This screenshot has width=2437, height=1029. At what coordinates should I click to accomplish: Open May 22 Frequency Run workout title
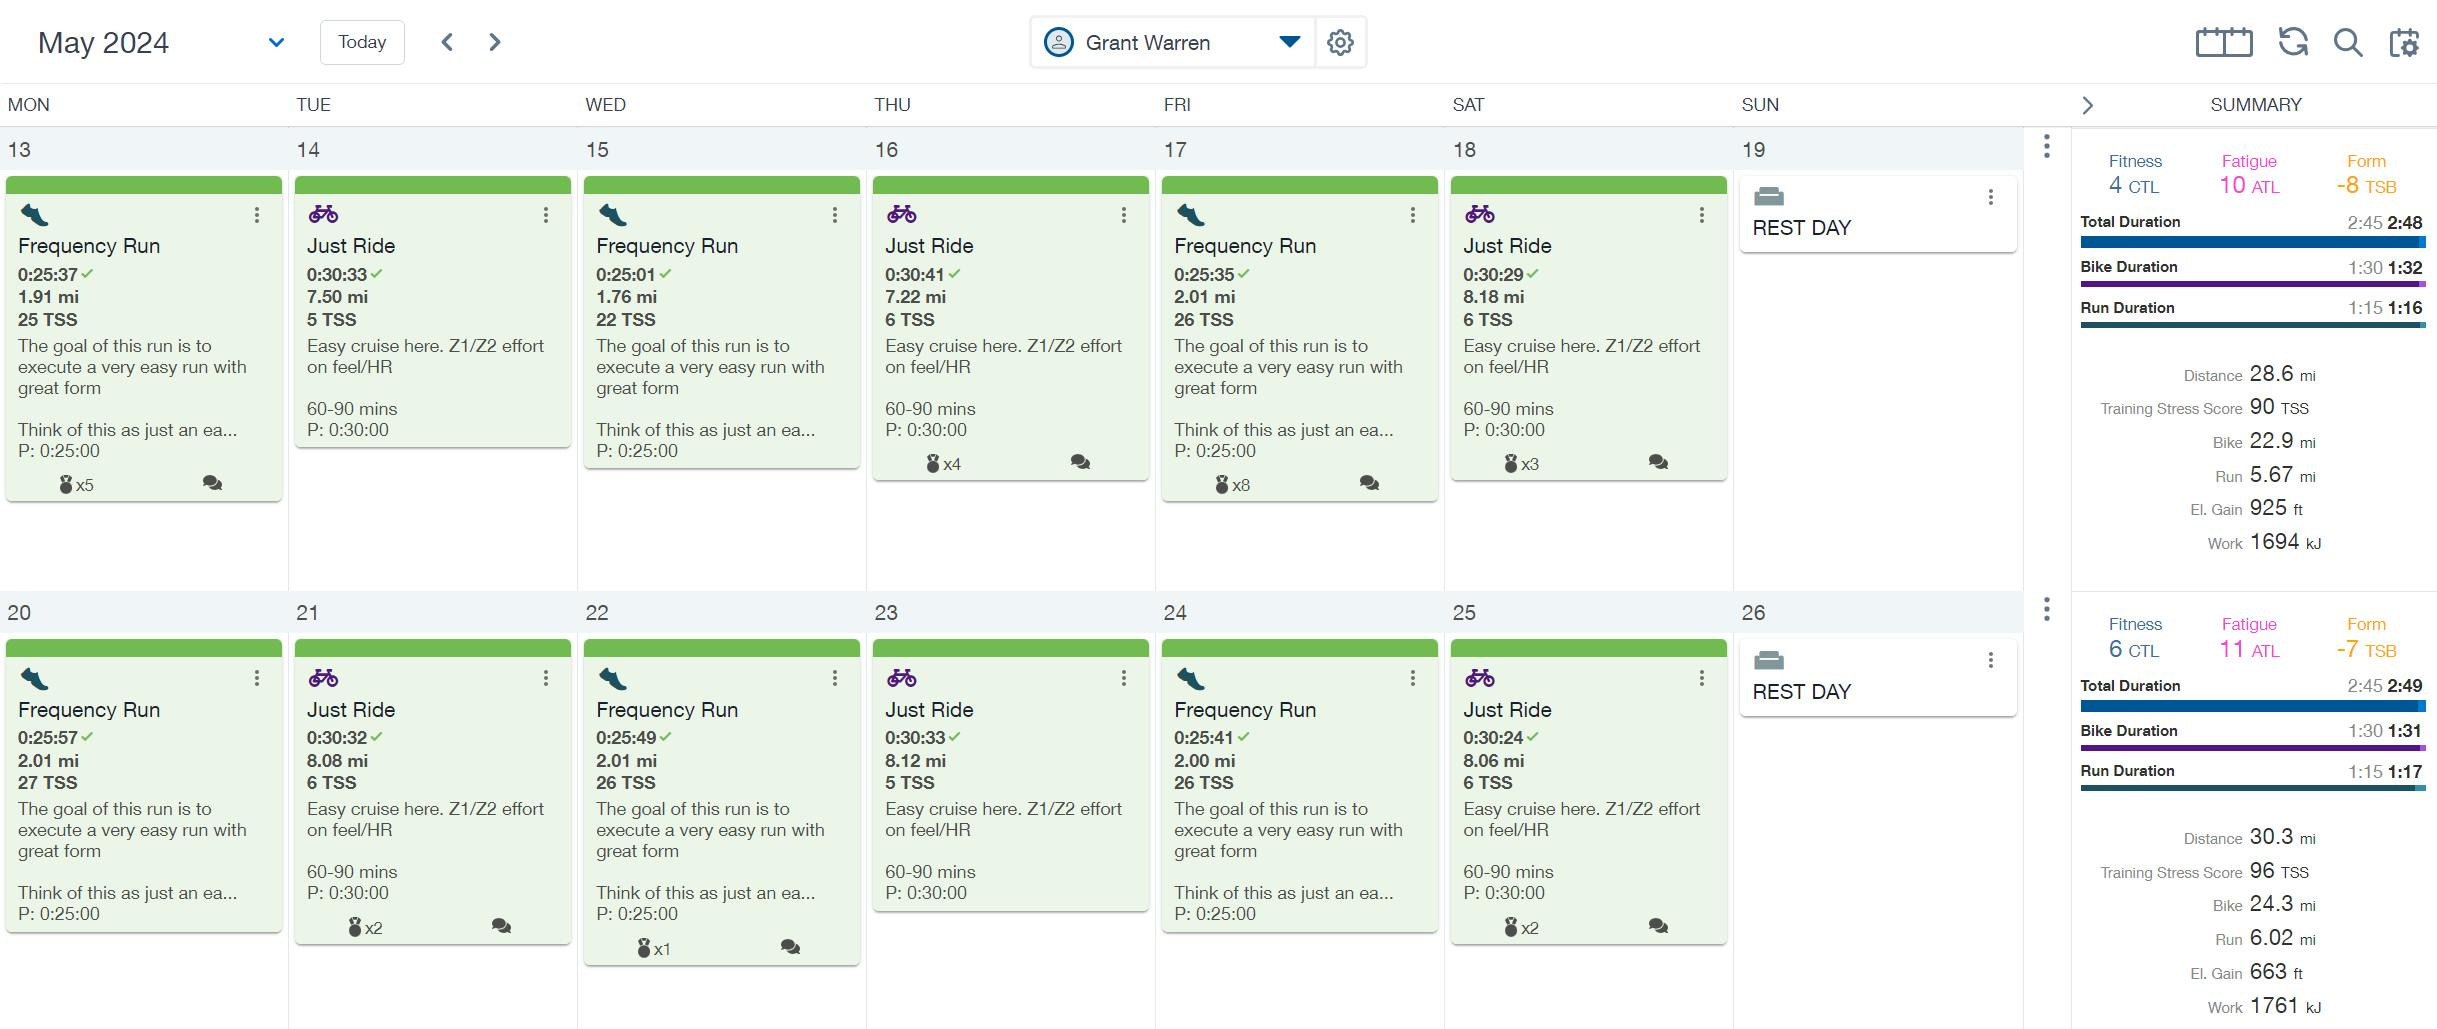click(x=667, y=710)
